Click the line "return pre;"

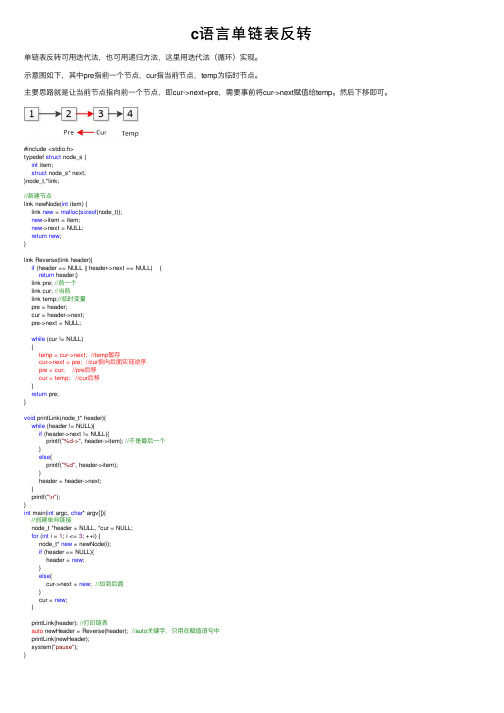point(45,394)
